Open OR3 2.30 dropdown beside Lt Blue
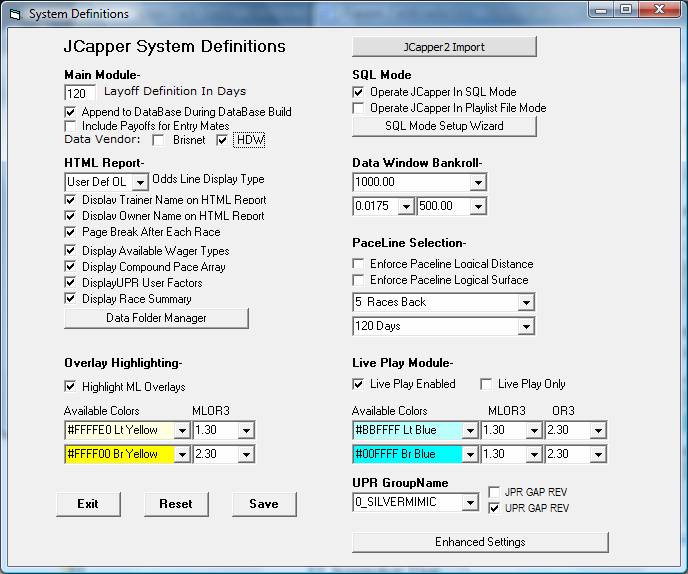Viewport: 688px width, 574px height. click(x=598, y=430)
